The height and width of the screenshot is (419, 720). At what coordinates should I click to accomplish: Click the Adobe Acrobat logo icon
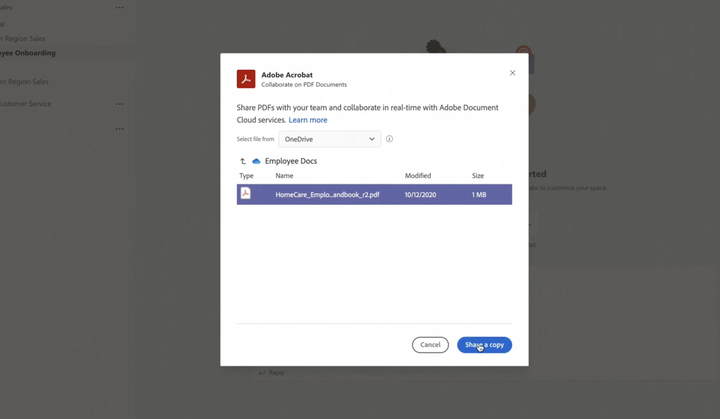point(246,79)
